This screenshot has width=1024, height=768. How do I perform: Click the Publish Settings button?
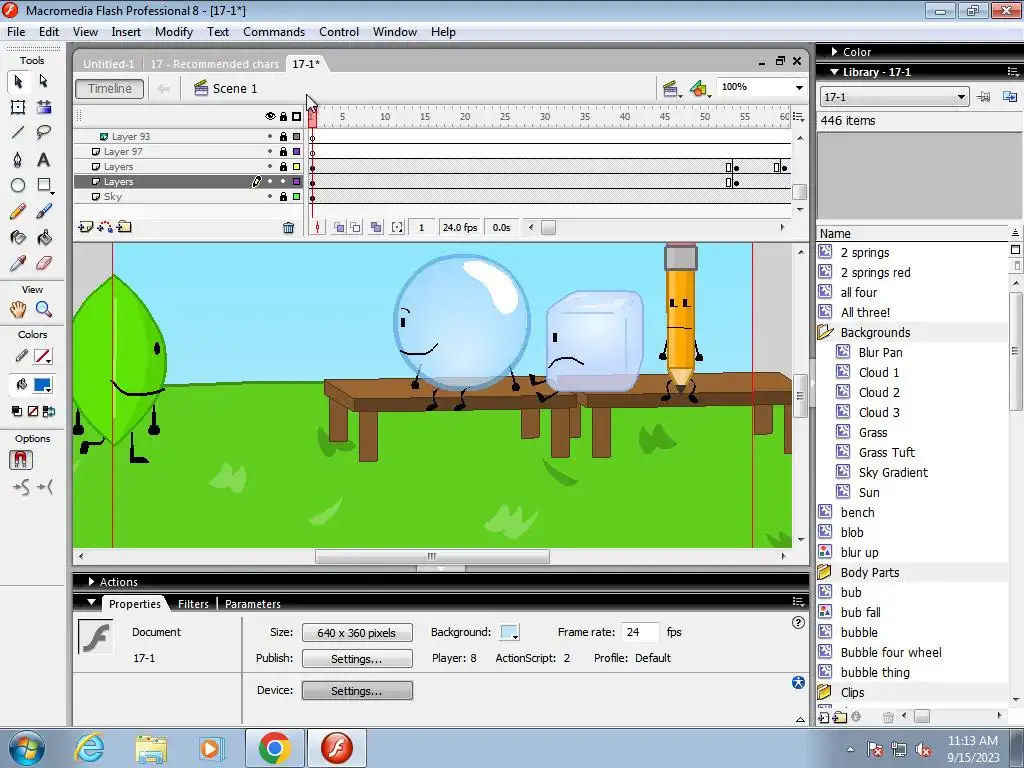point(357,658)
